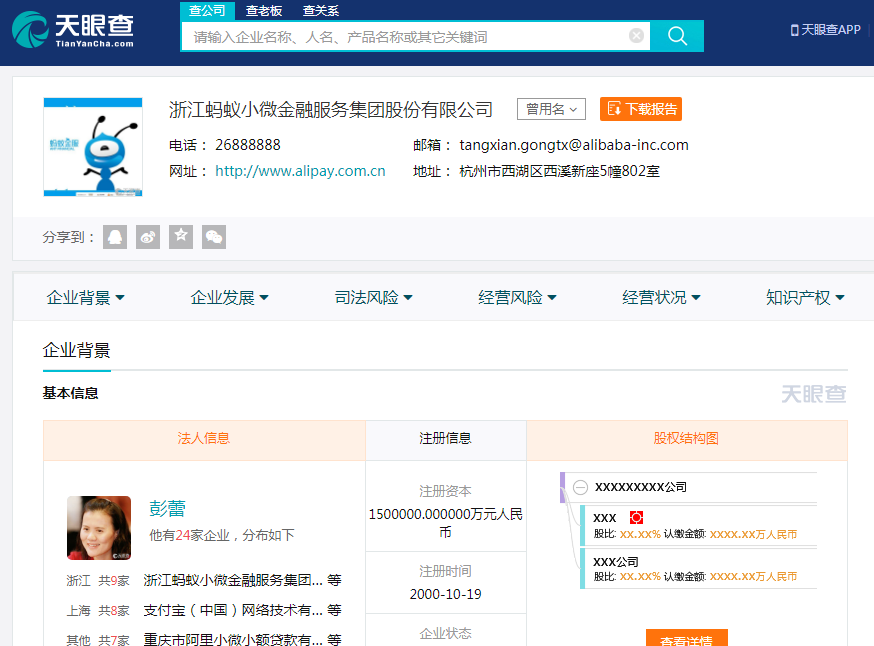Viewport: 874px width, 646px height.
Task: Click the magnifier search button
Action: [677, 36]
